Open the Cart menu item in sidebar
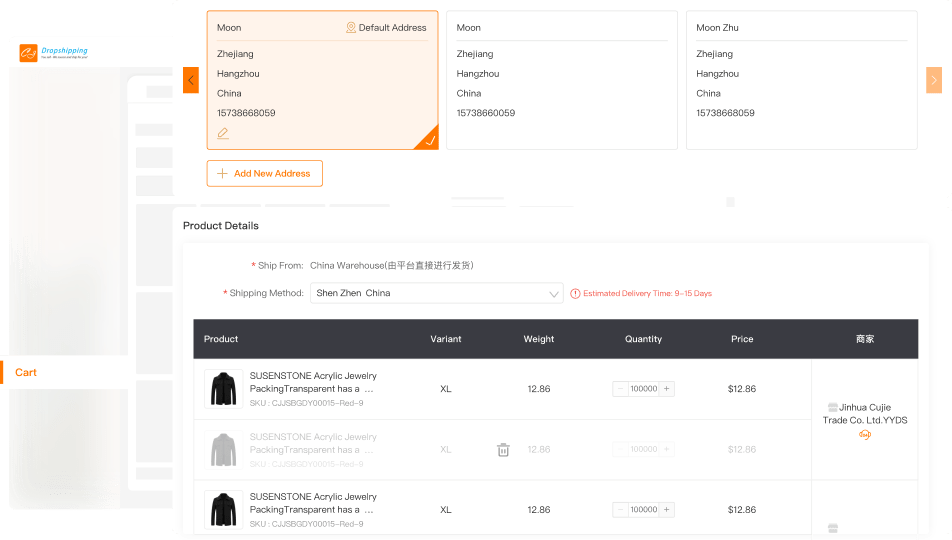 click(26, 373)
